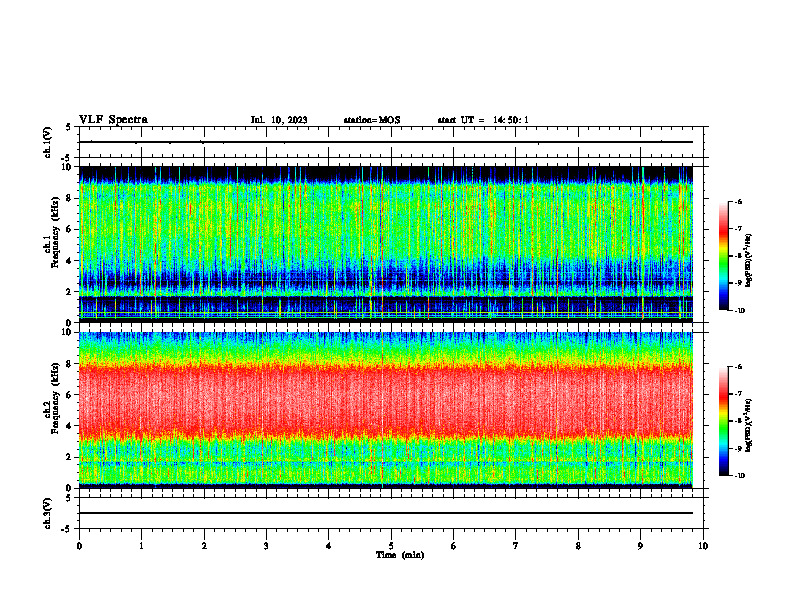This screenshot has height=612, width=792.
Task: Click the "Time (min)" axis title
Action: point(400,555)
